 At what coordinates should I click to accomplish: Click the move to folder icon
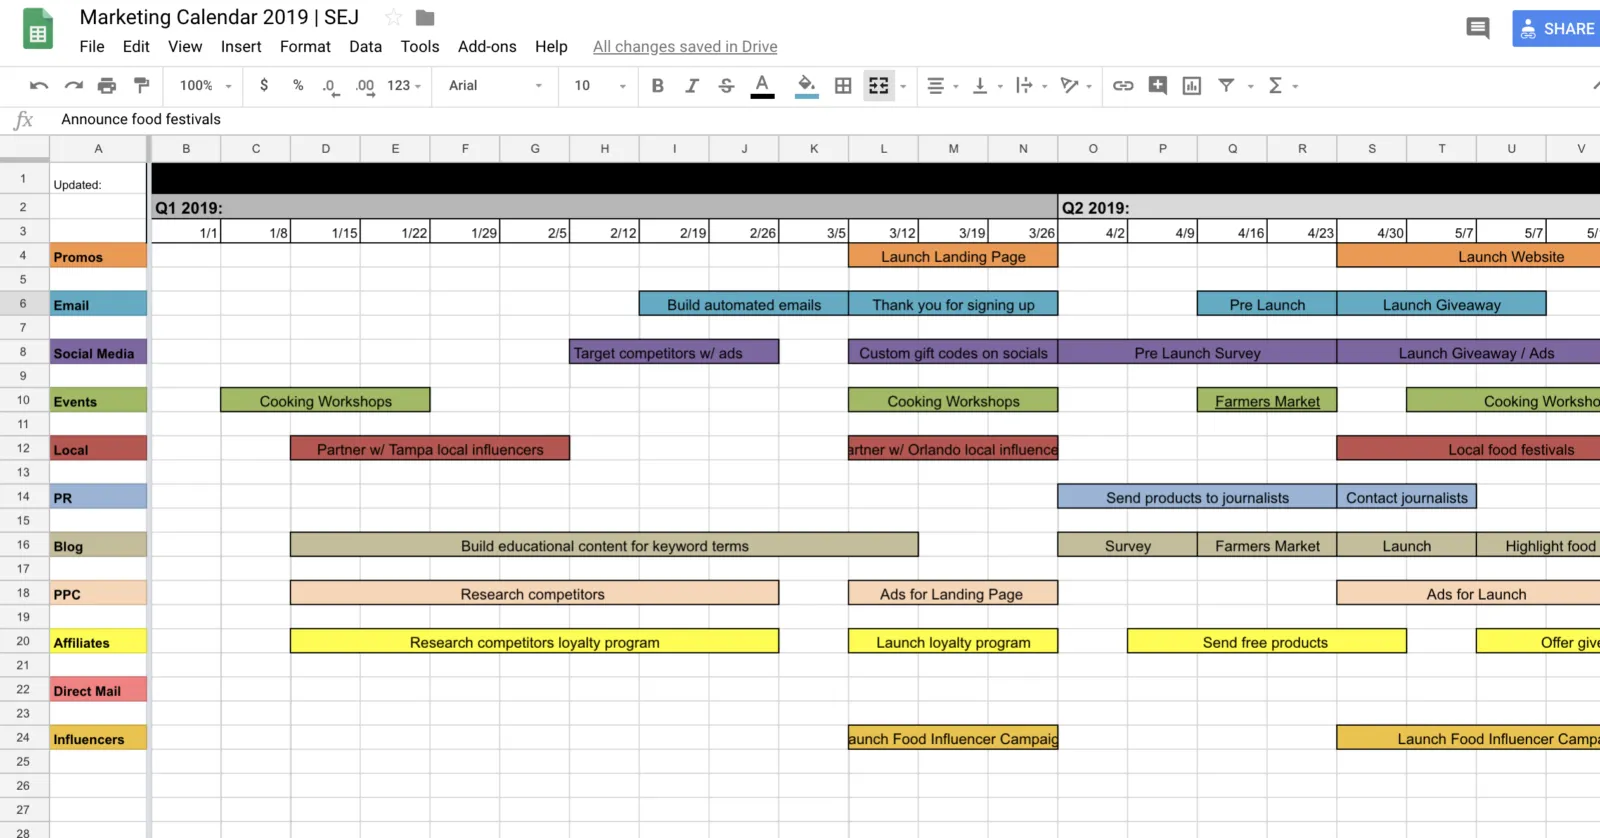[425, 17]
